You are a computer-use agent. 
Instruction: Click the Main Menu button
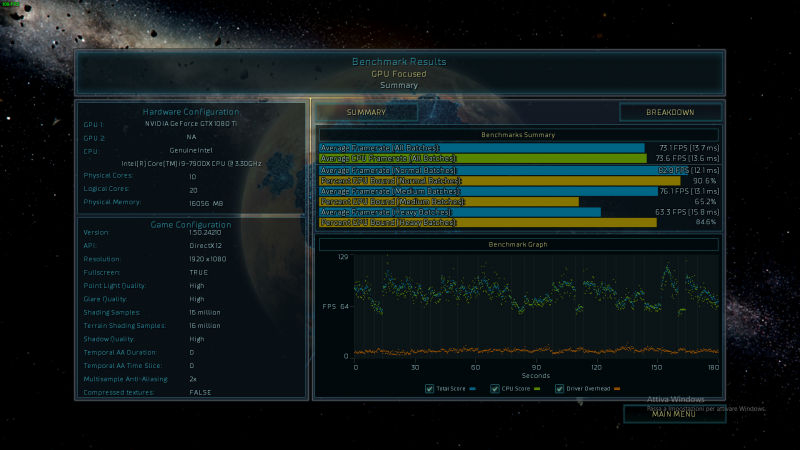tap(673, 414)
